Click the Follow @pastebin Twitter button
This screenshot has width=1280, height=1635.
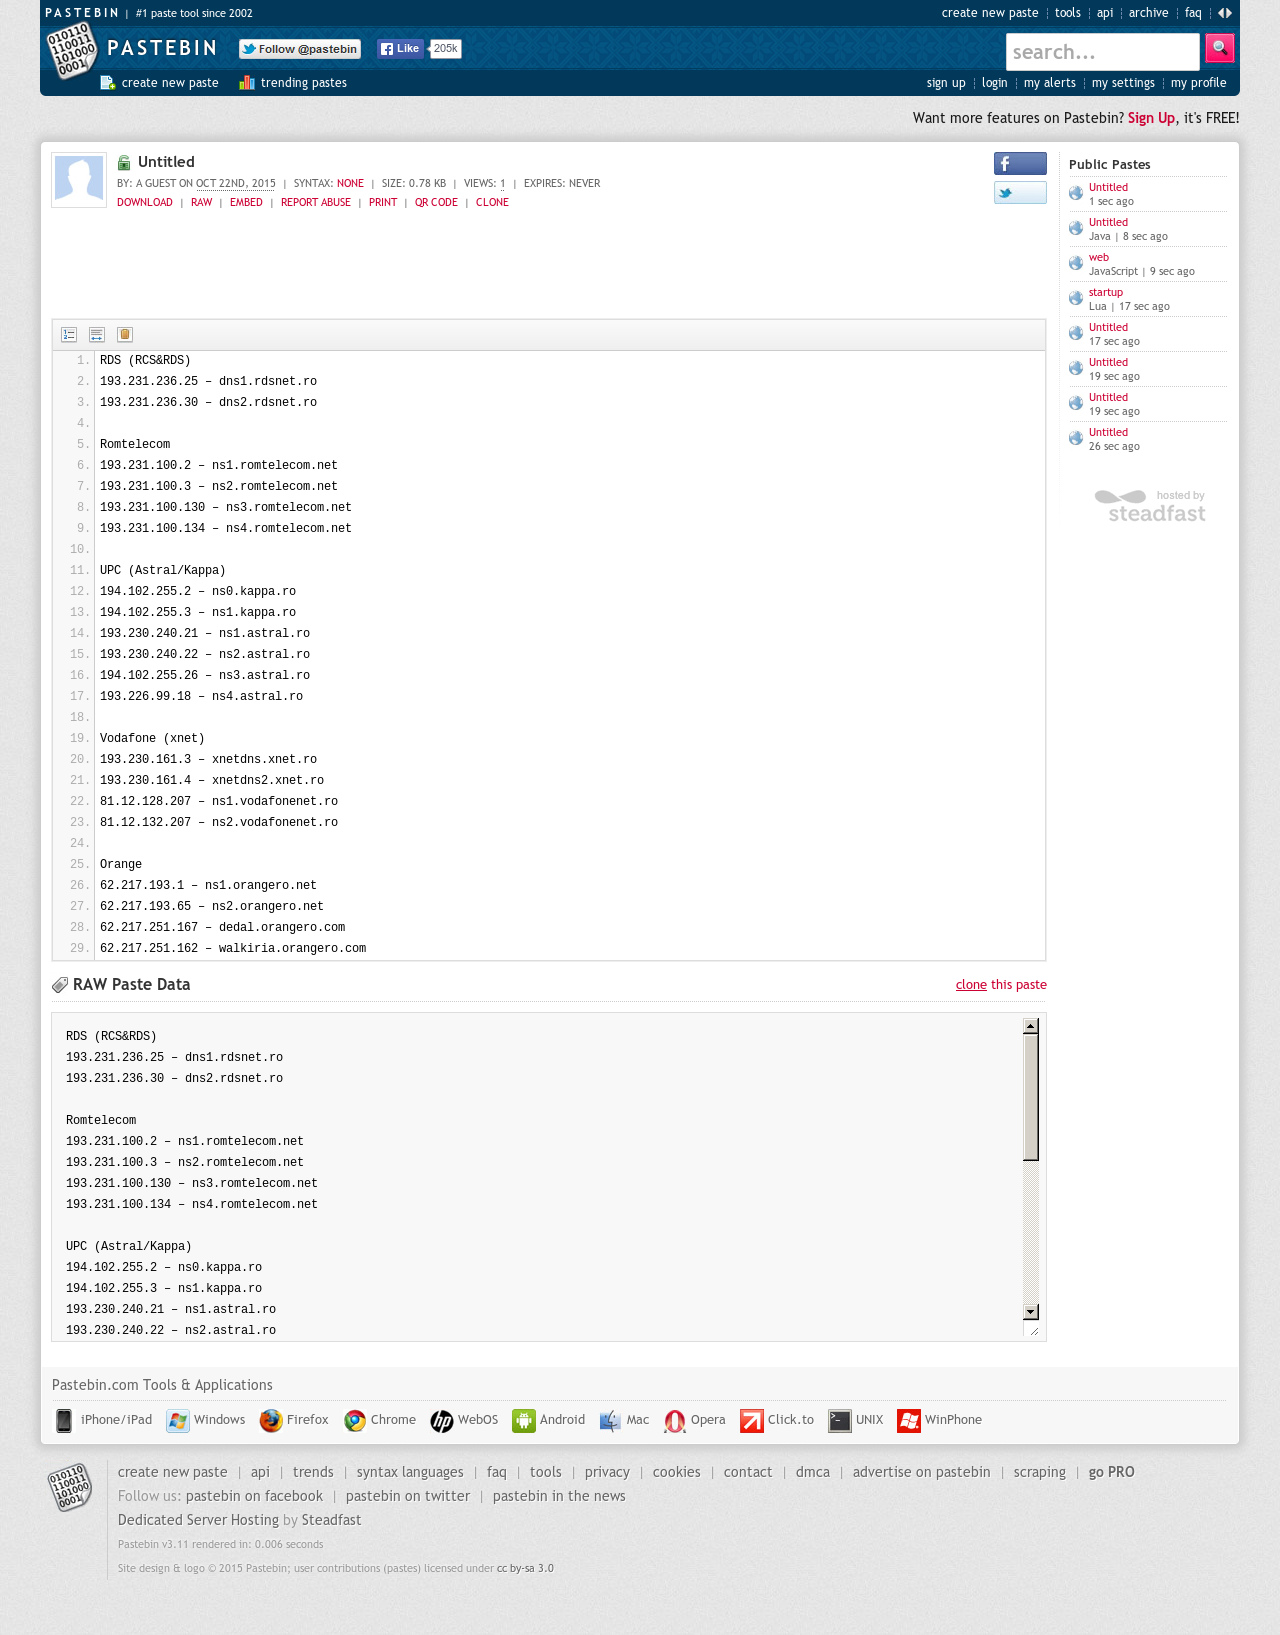(x=300, y=49)
